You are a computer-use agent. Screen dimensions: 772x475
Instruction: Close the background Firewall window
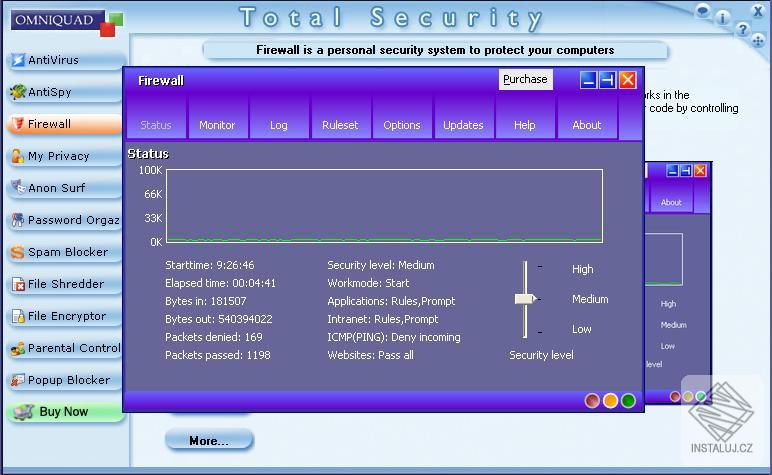point(700,171)
